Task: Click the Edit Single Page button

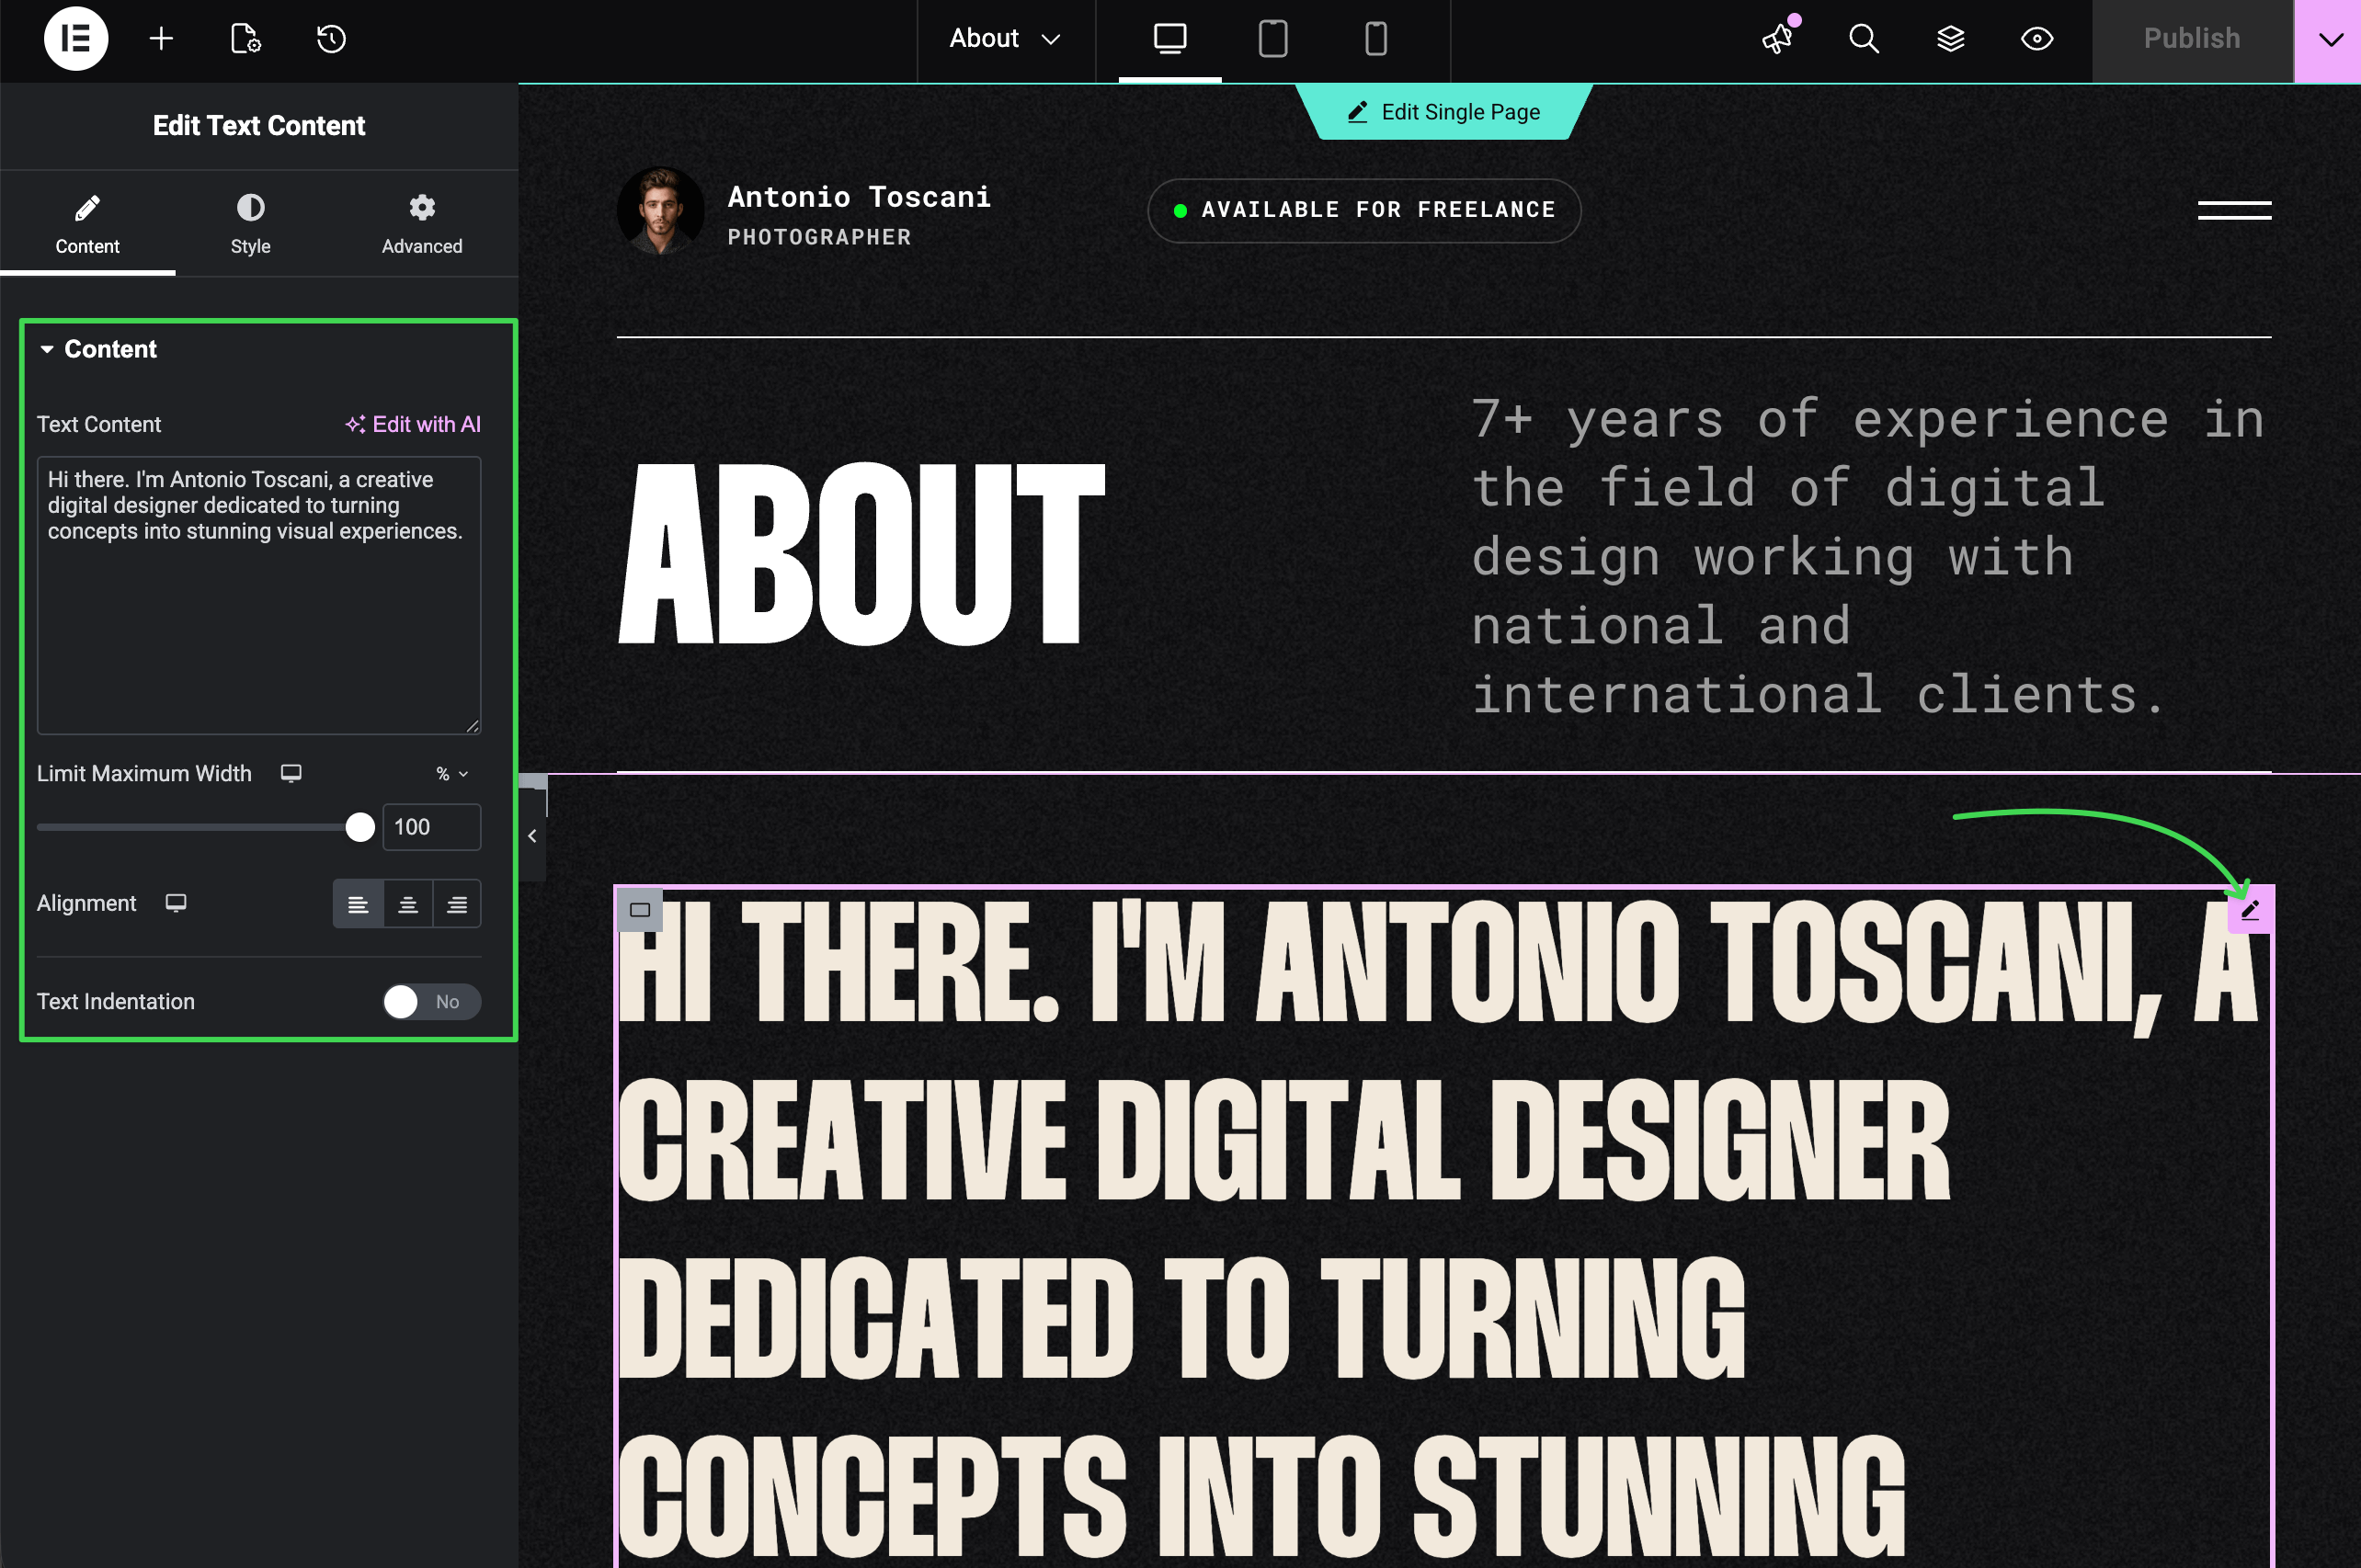Action: pyautogui.click(x=1443, y=112)
